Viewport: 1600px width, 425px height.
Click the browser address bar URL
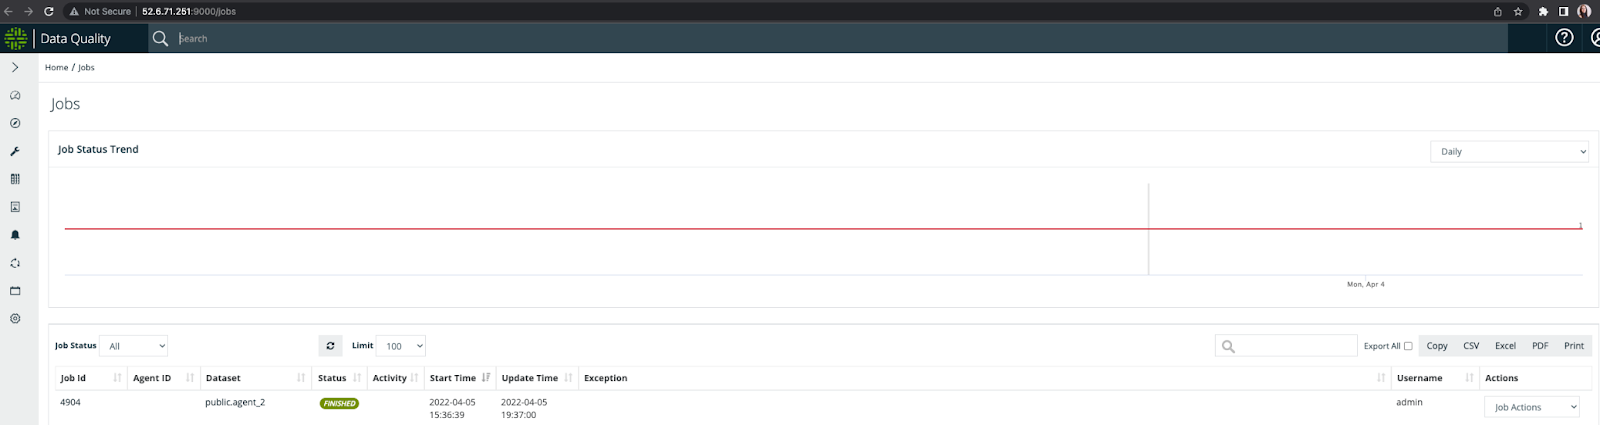click(x=189, y=11)
